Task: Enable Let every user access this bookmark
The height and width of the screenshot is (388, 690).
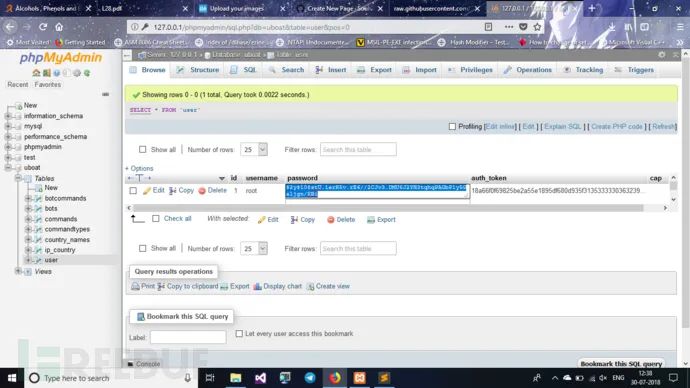Action: point(239,333)
